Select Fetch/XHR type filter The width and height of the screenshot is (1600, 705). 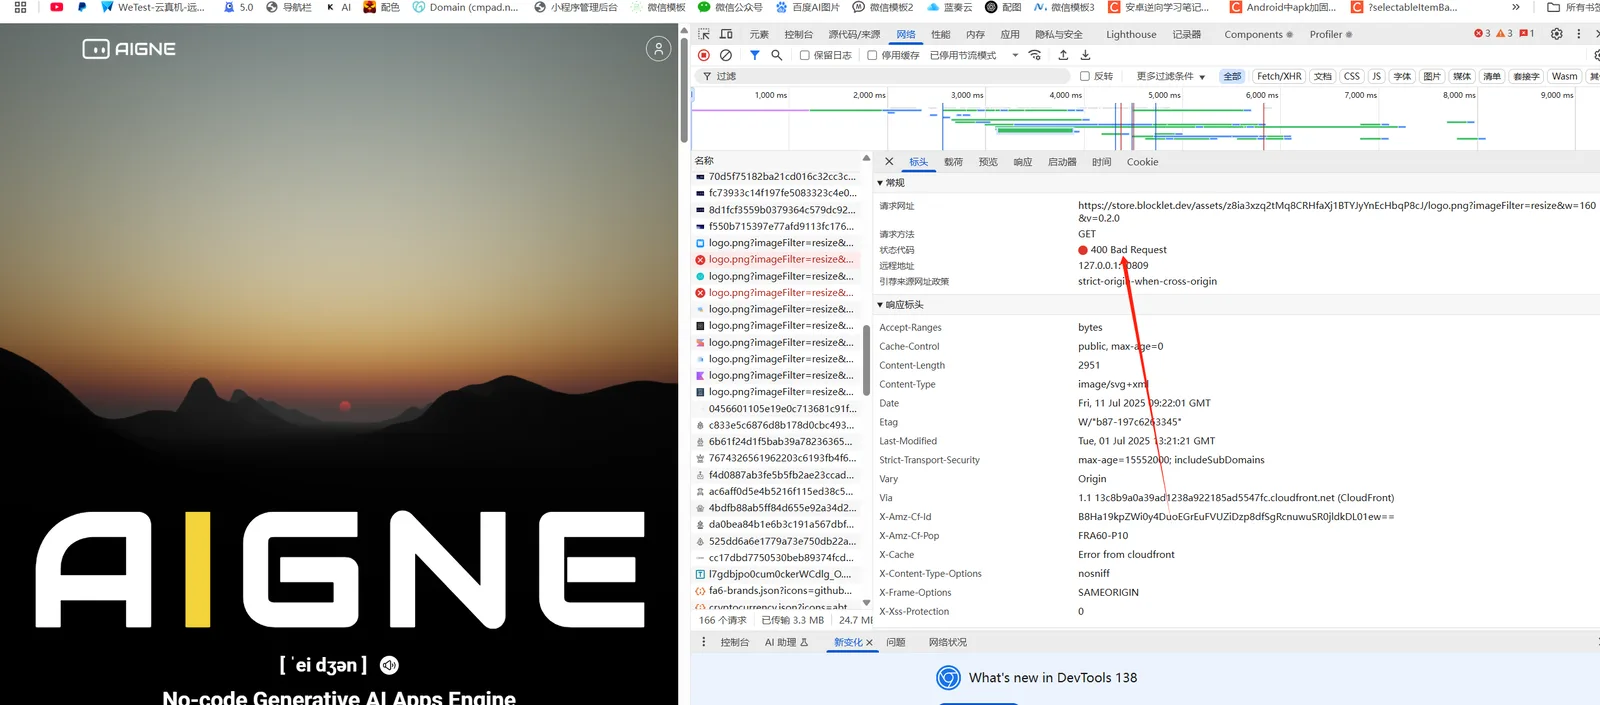point(1279,76)
